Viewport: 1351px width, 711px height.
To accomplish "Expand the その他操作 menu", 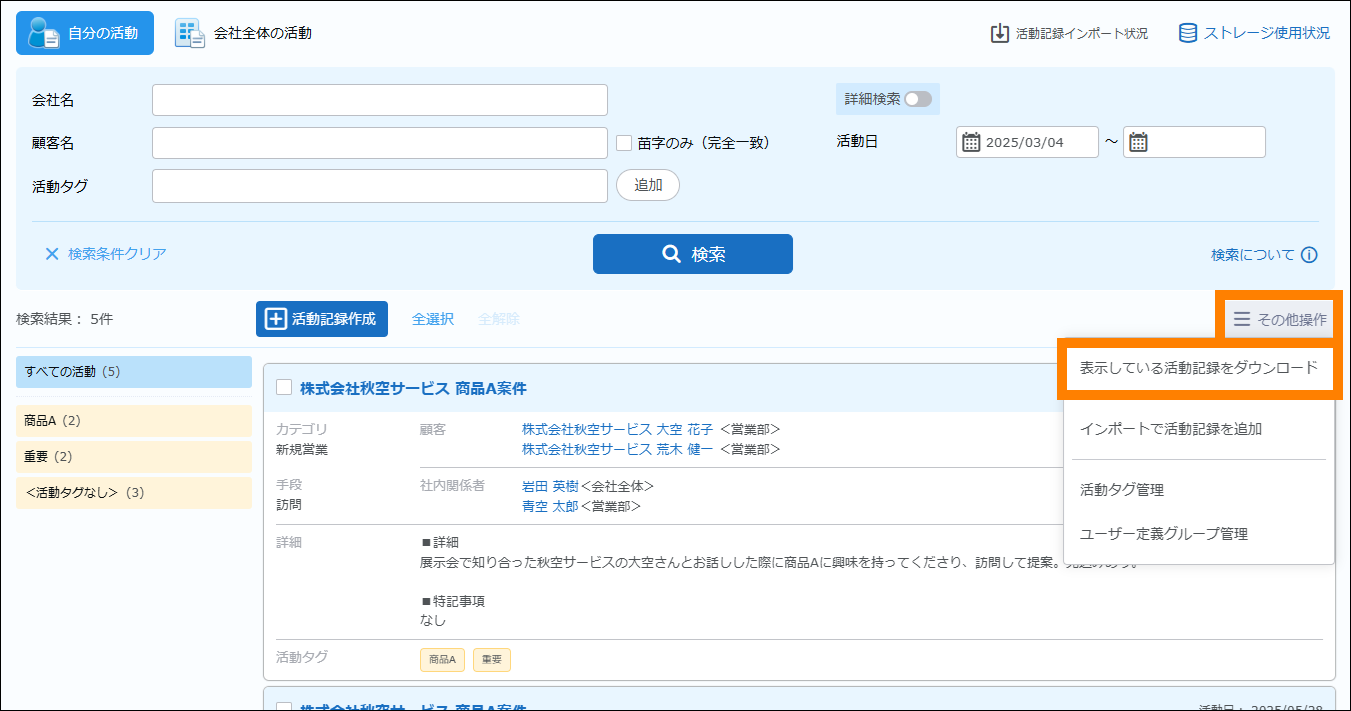I will pos(1279,319).
